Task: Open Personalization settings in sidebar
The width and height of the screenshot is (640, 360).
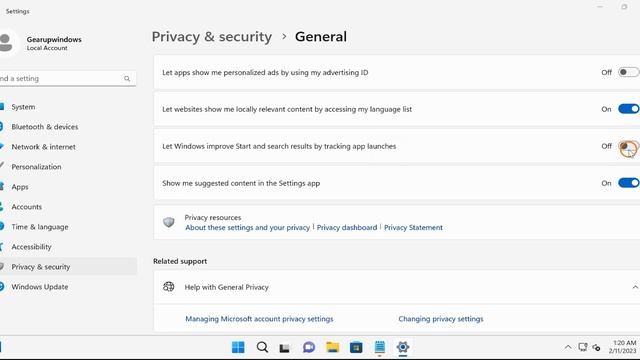Action: coord(36,167)
